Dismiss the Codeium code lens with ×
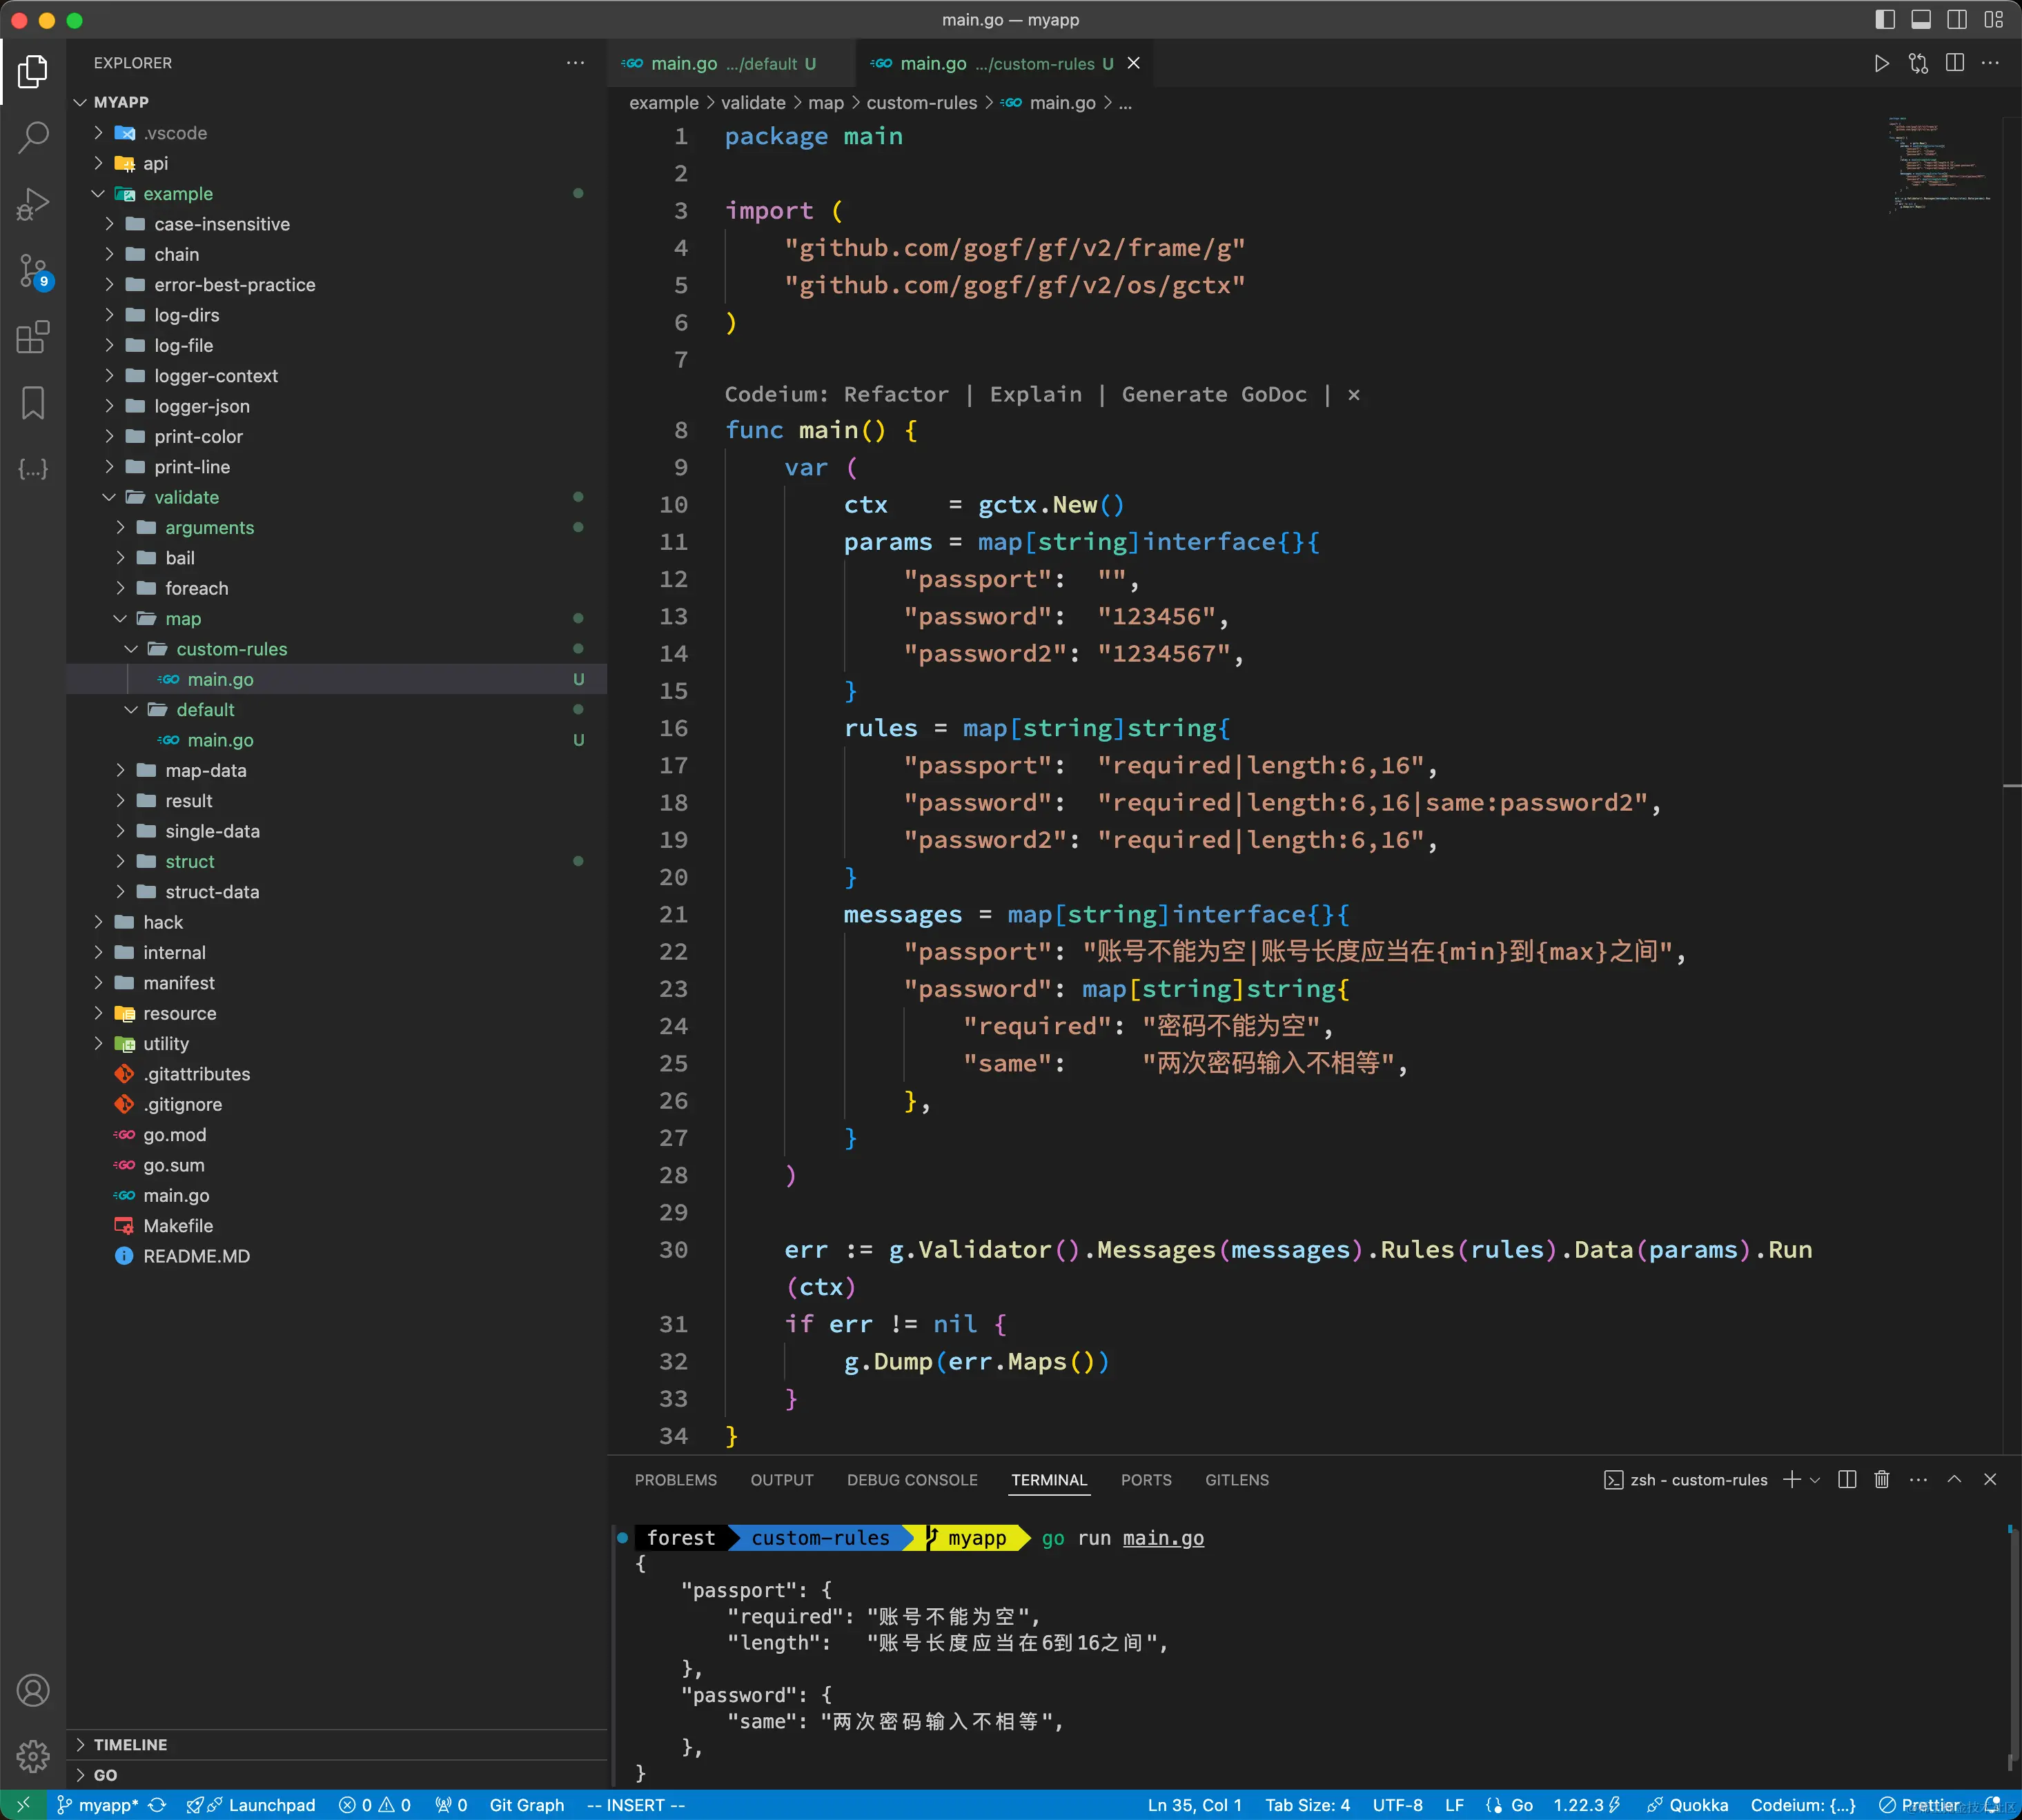Screen dimensions: 2022x1820 click(1354, 394)
